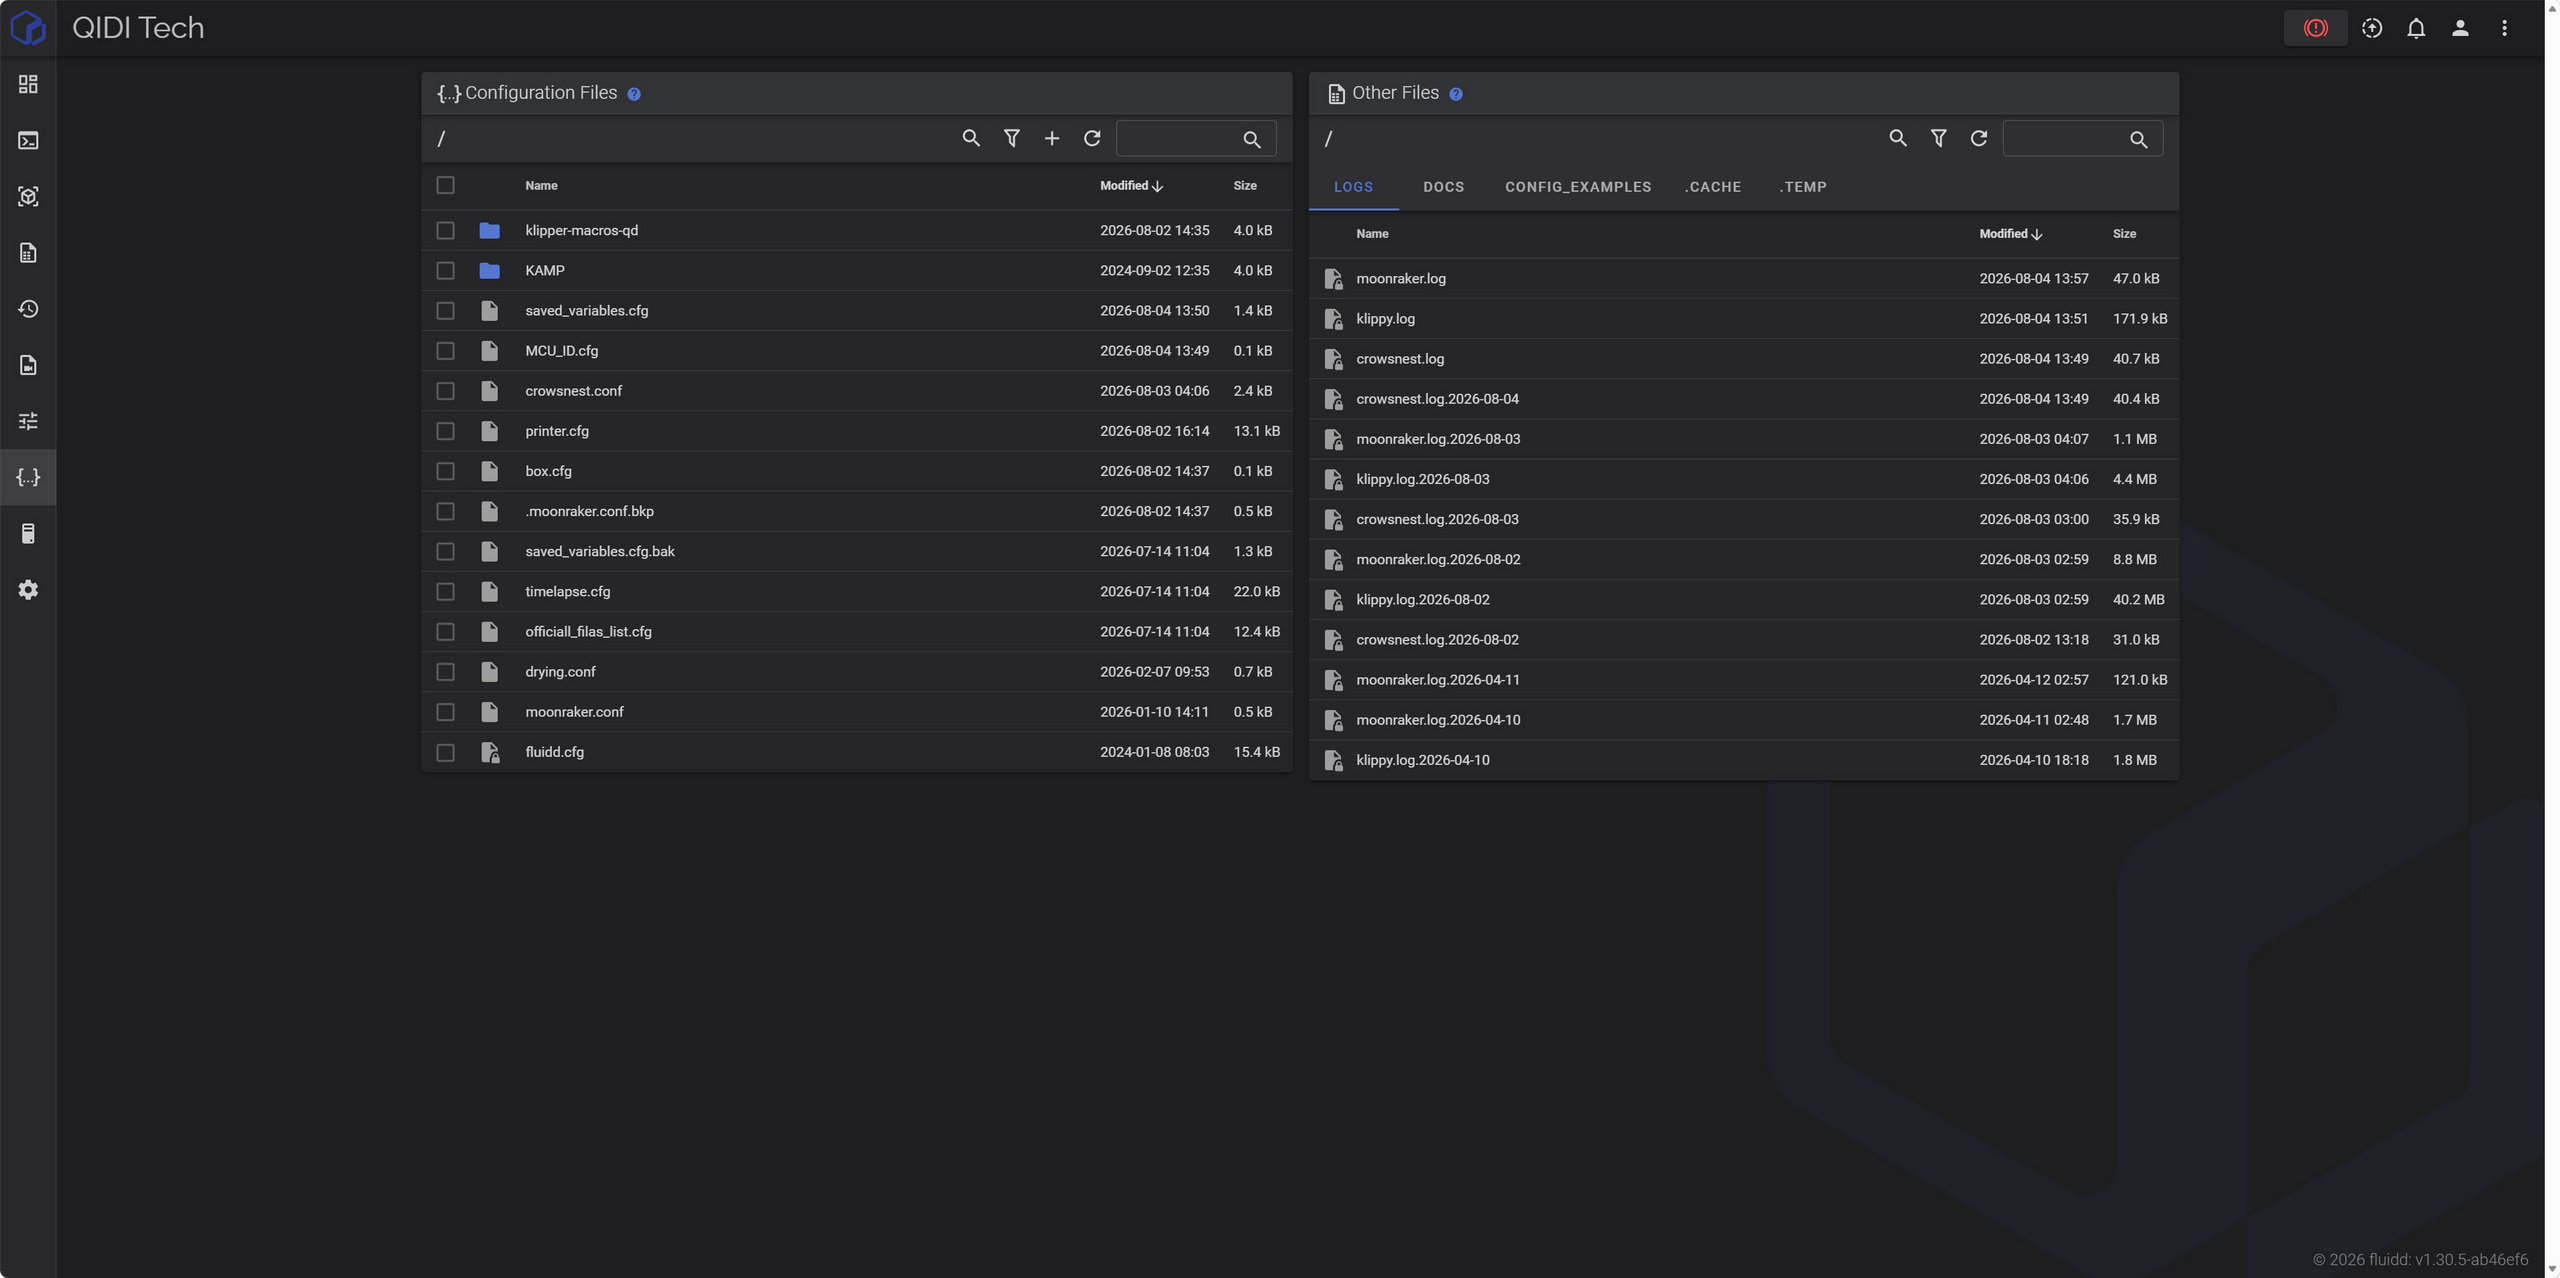
Task: Switch to the DOCS tab
Action: pyautogui.click(x=1444, y=187)
